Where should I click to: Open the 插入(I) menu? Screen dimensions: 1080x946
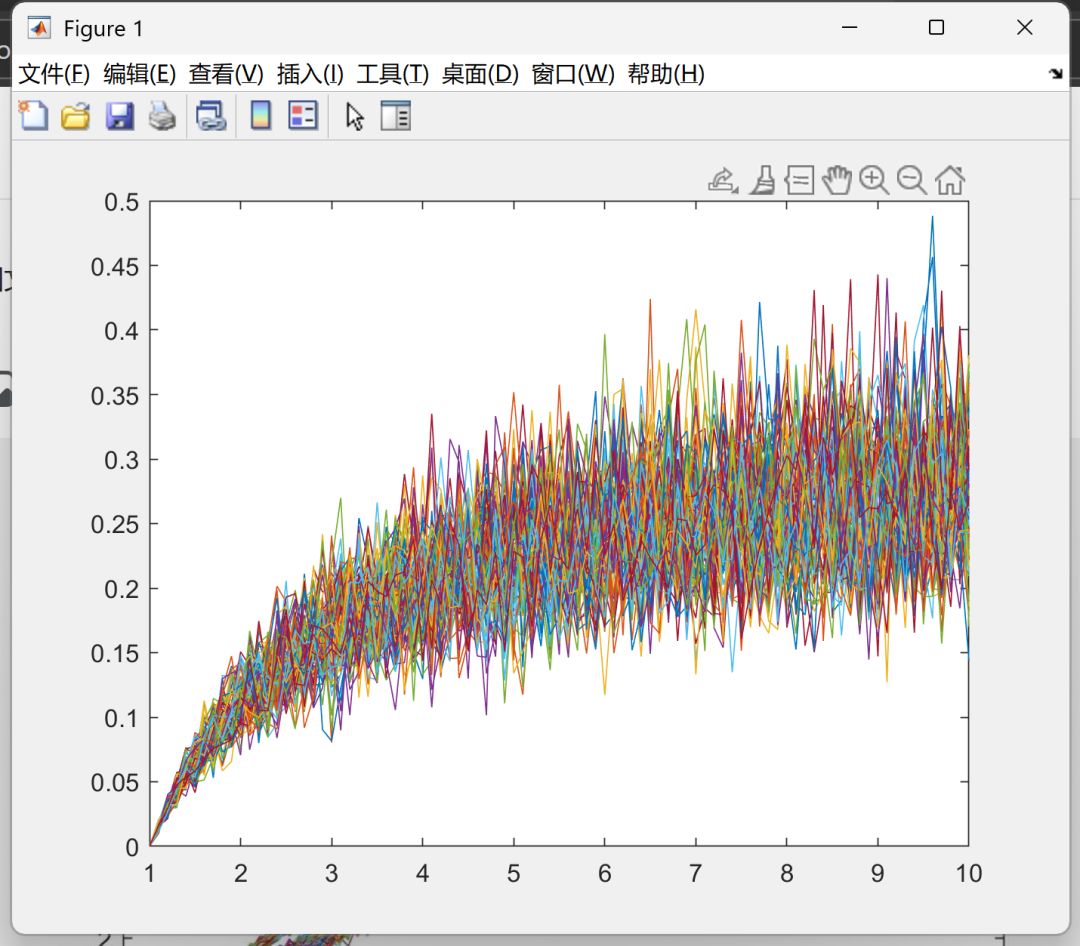click(310, 74)
